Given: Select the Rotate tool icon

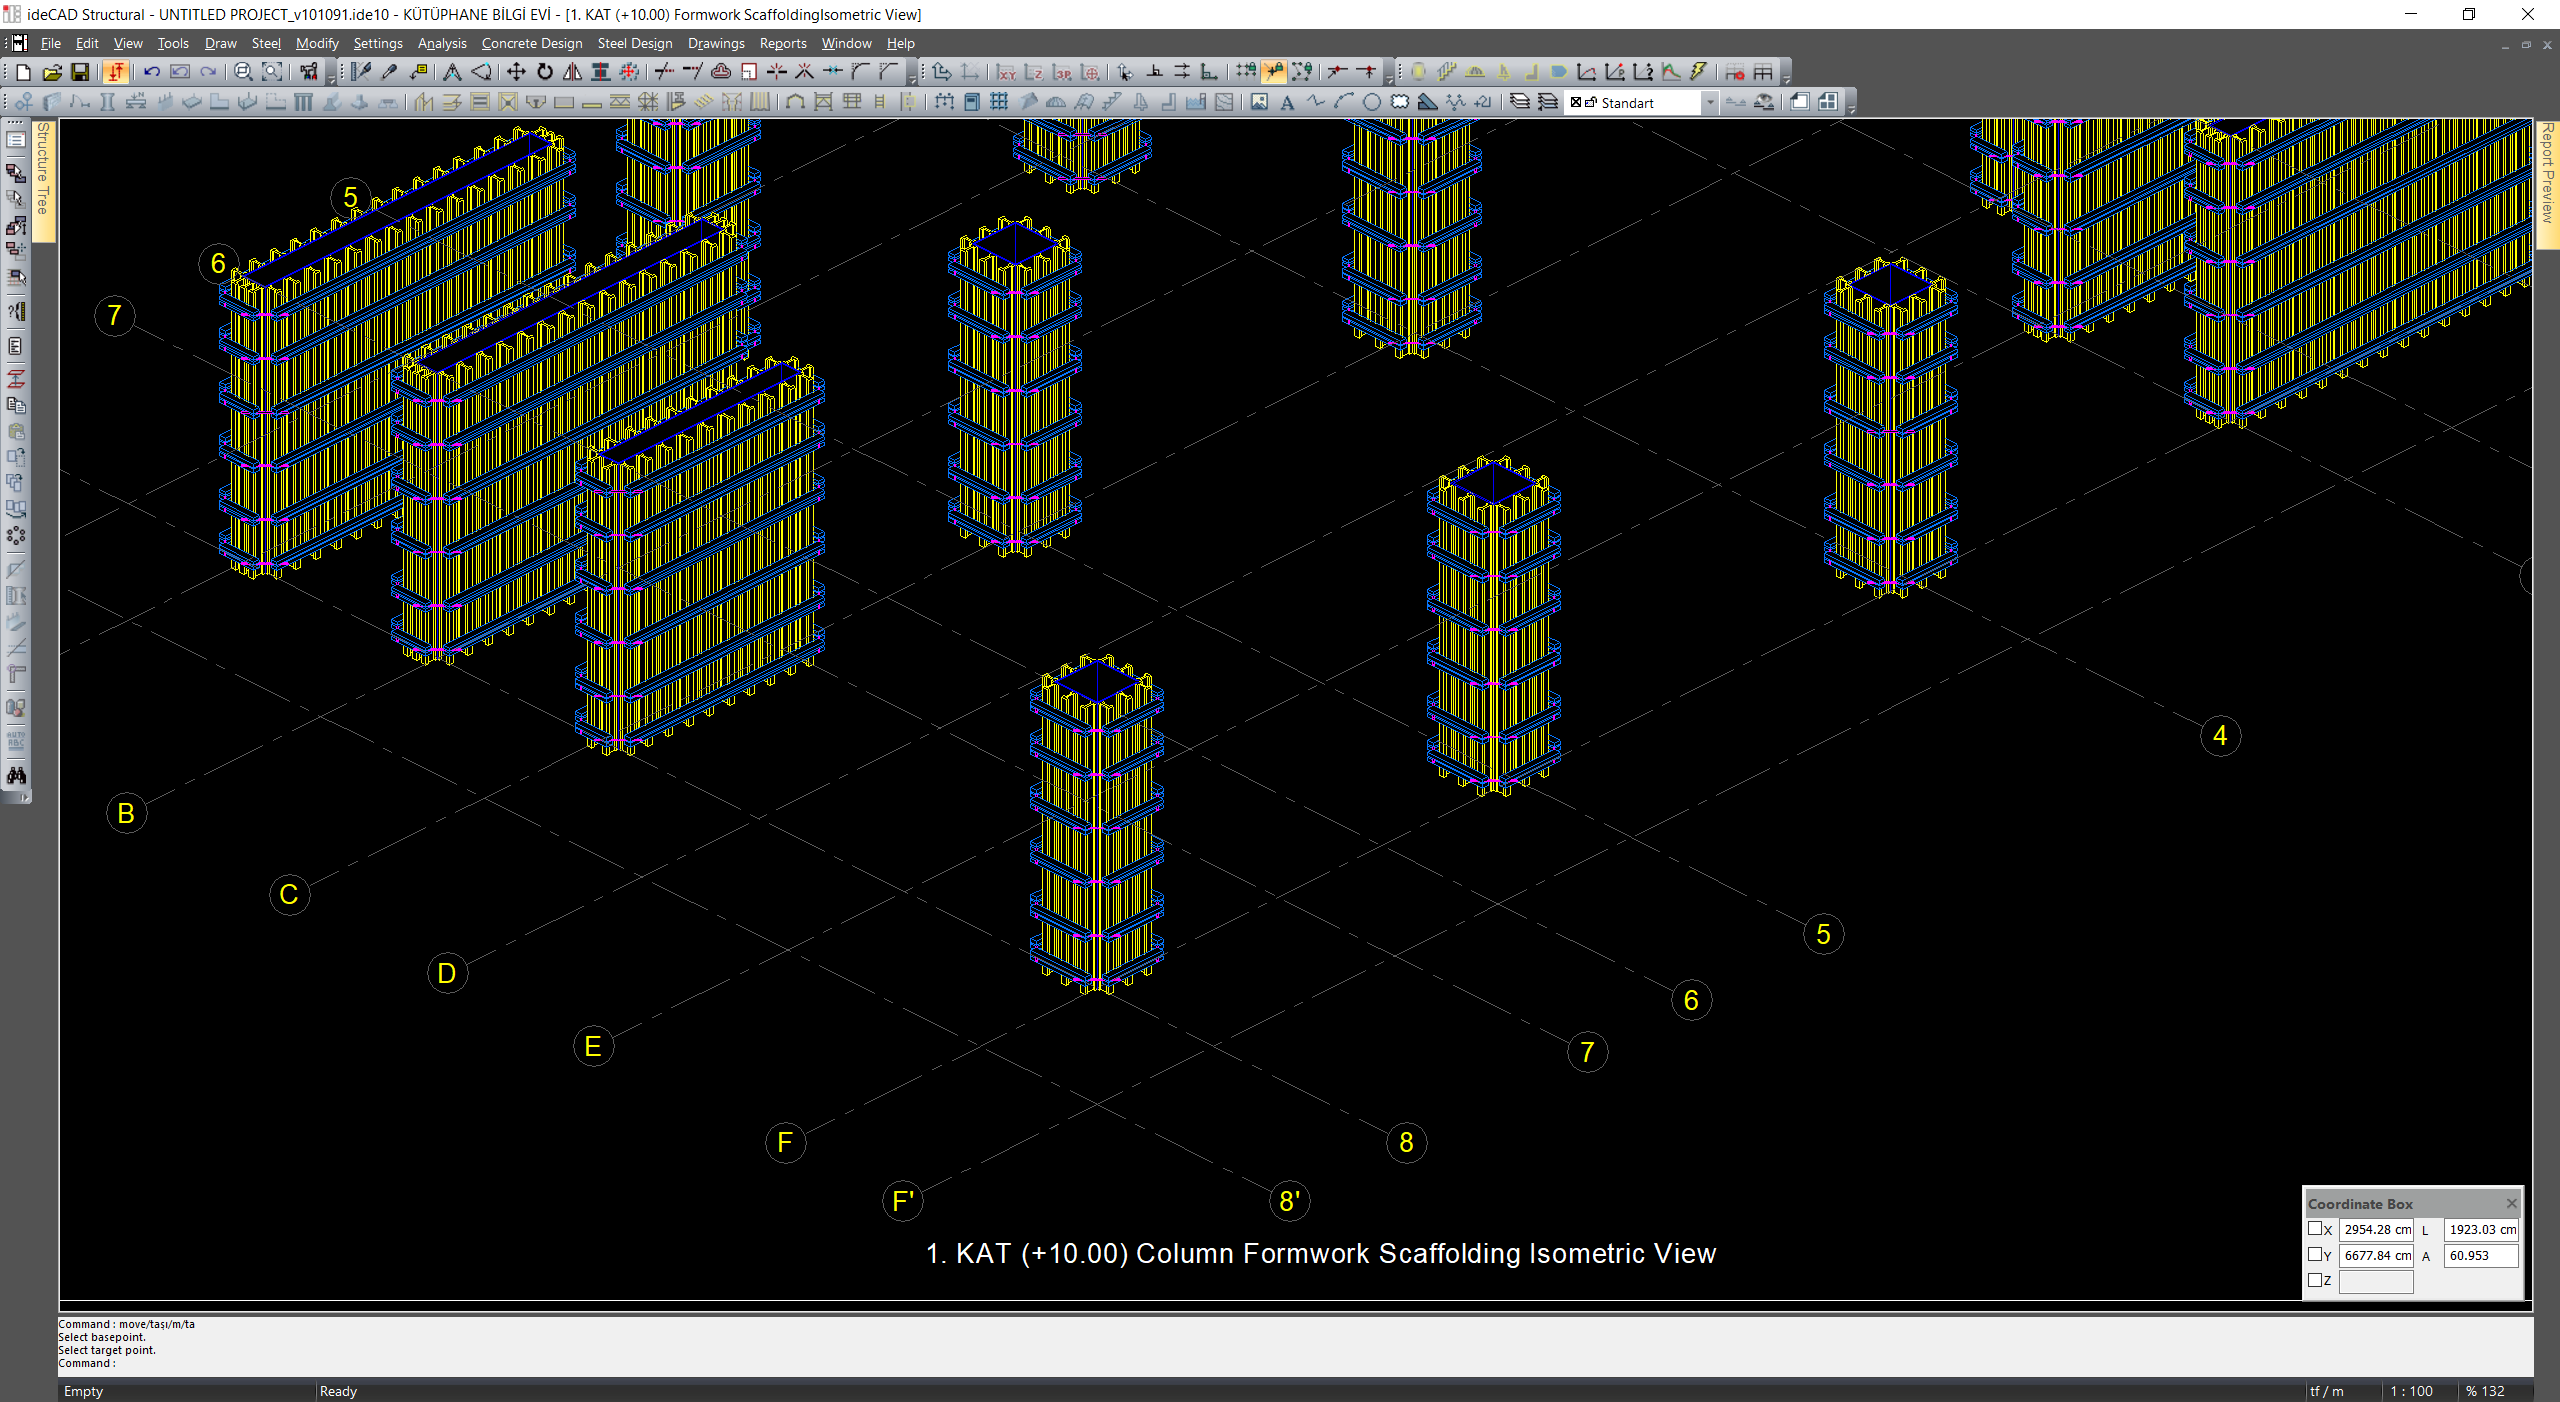Looking at the screenshot, I should 545,72.
